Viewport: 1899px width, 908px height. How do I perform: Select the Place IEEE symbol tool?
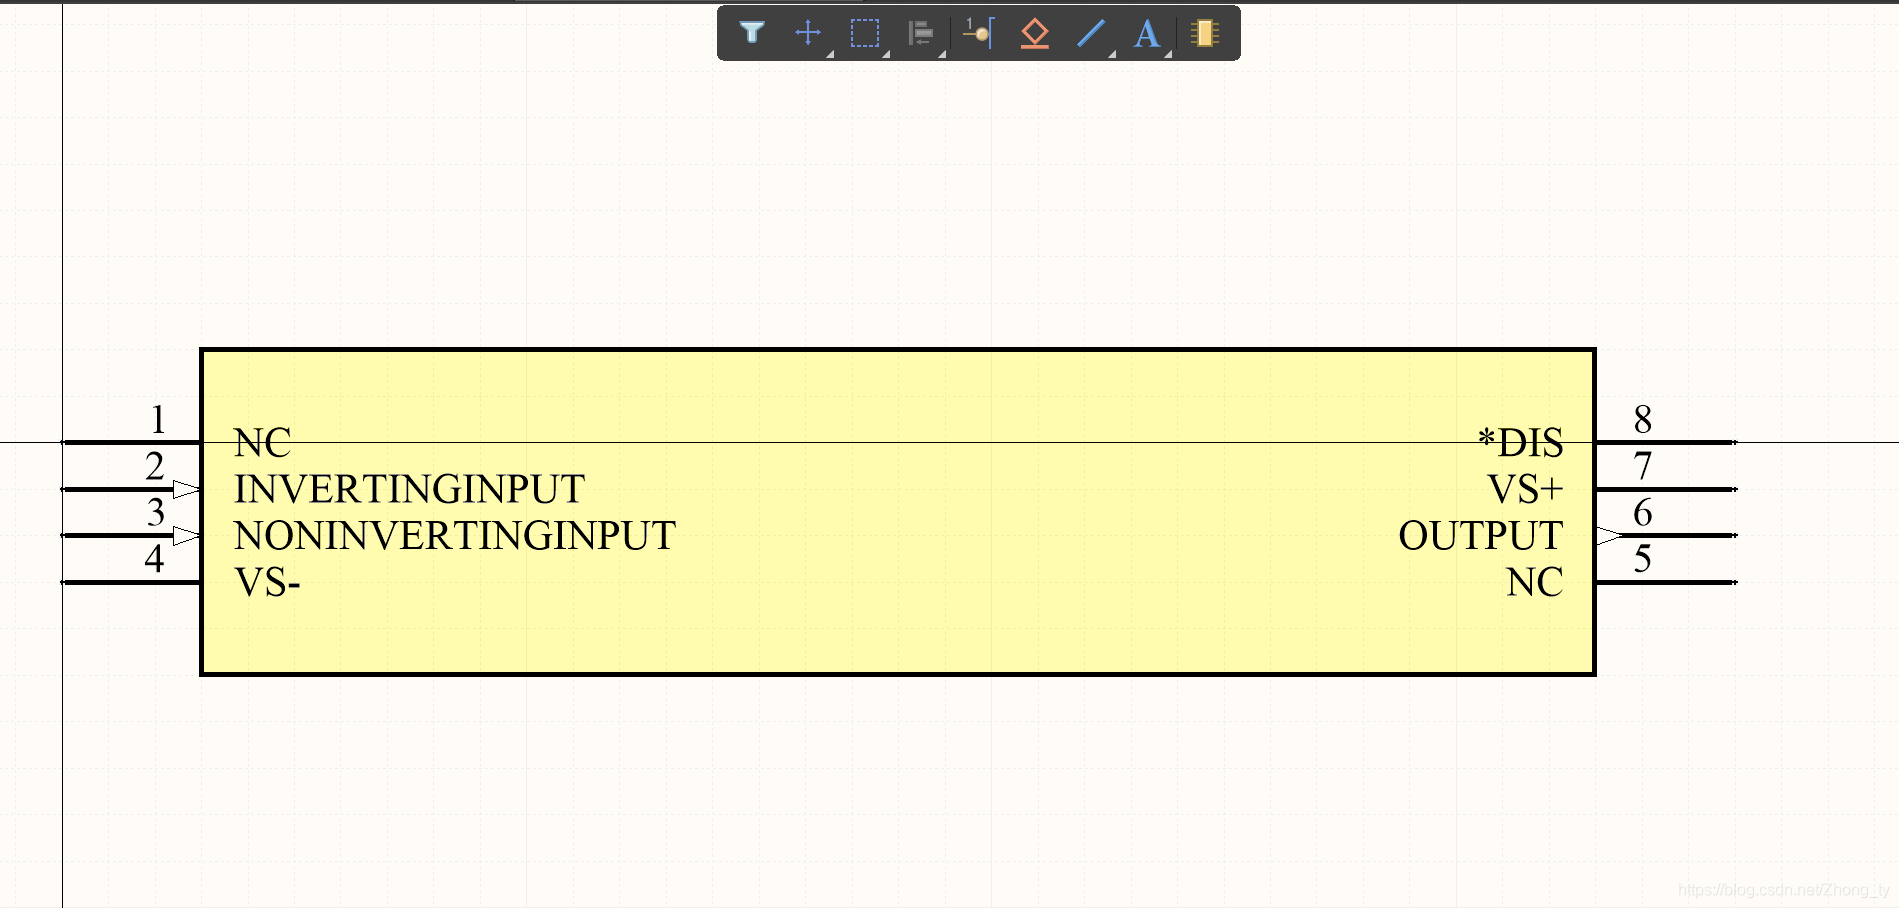[x=1035, y=33]
